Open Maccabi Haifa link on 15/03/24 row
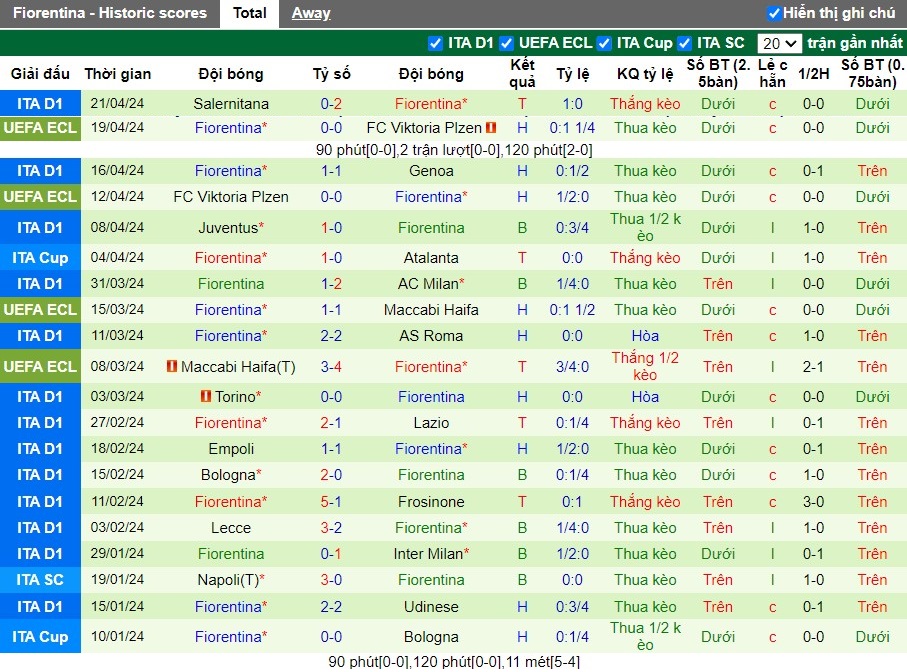Viewport: 907px width, 672px height. [431, 309]
